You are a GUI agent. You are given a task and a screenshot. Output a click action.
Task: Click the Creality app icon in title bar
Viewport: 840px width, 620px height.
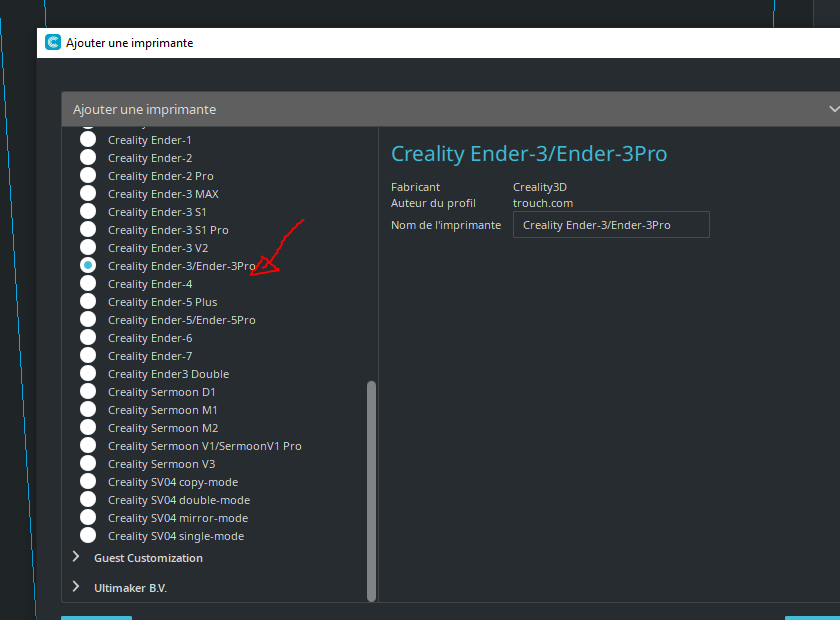pyautogui.click(x=53, y=42)
